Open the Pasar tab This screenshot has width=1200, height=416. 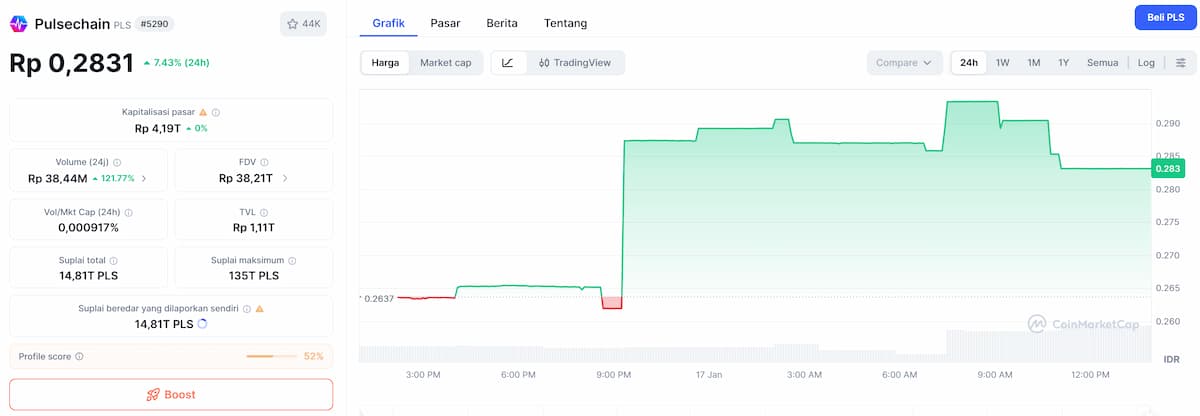[x=446, y=23]
